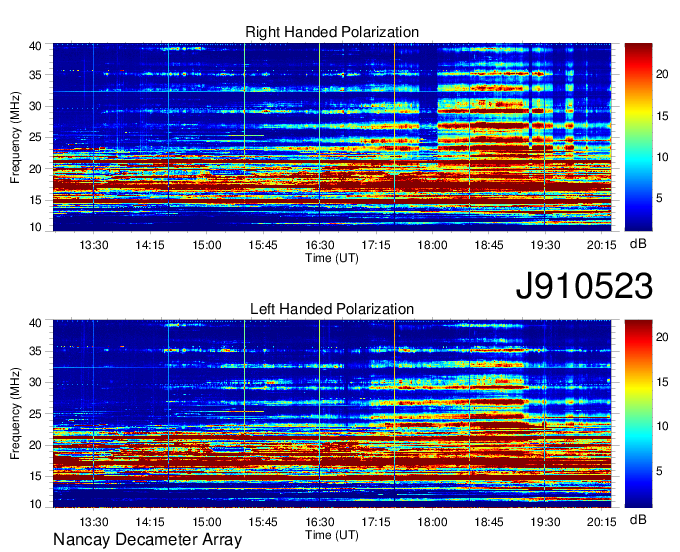Click the bottom color bar's dB unit label
Viewport: 680px width, 552px height.
pyautogui.click(x=638, y=519)
